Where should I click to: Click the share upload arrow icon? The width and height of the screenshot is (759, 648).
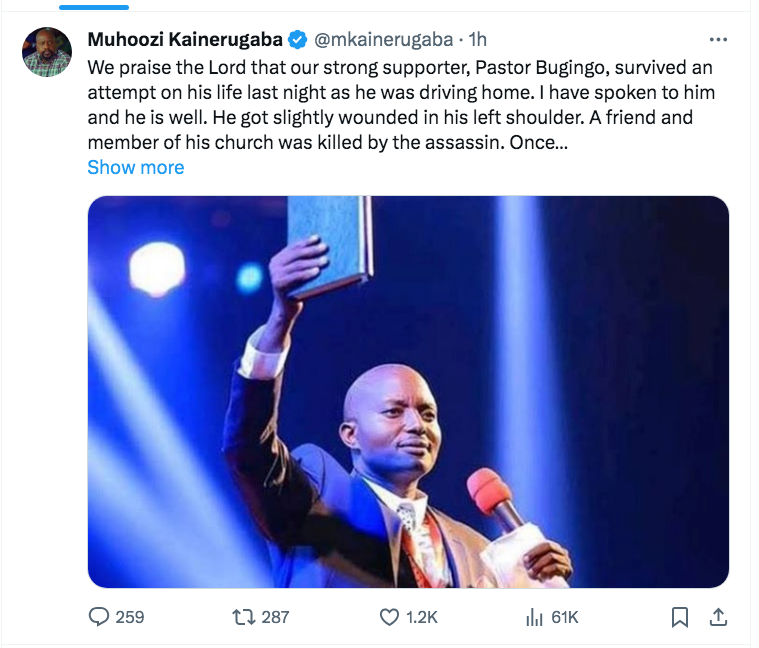[718, 617]
